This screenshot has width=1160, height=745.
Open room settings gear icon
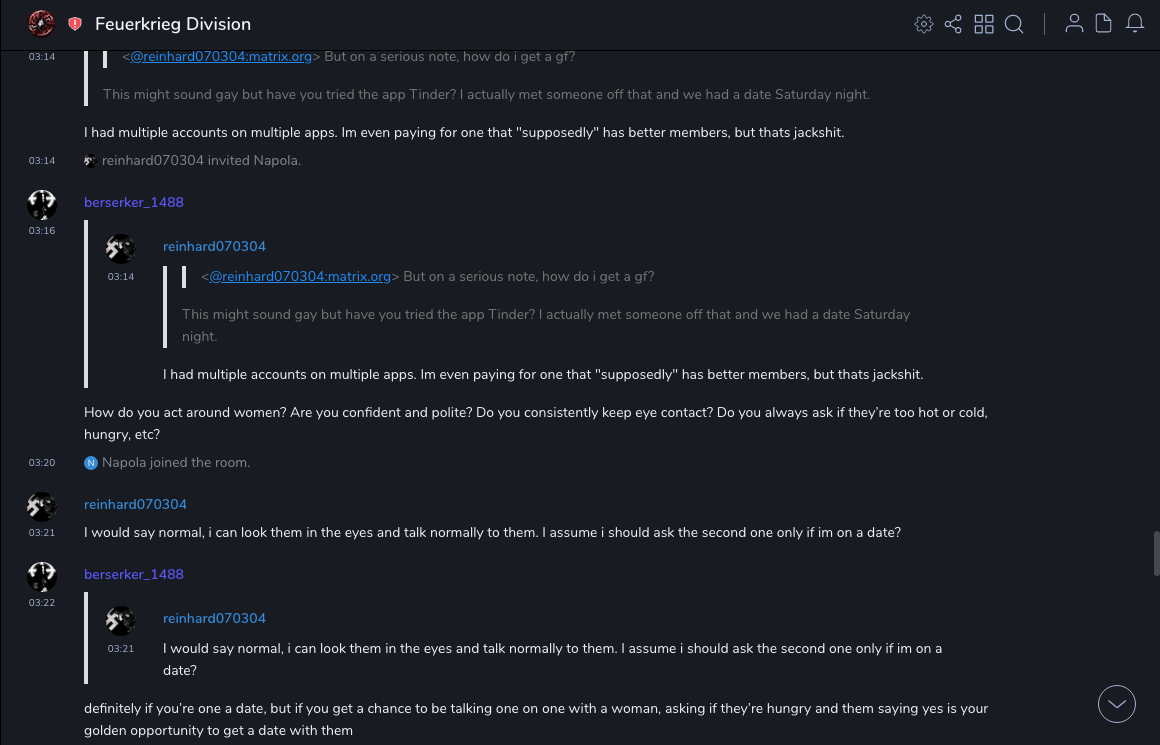point(924,24)
